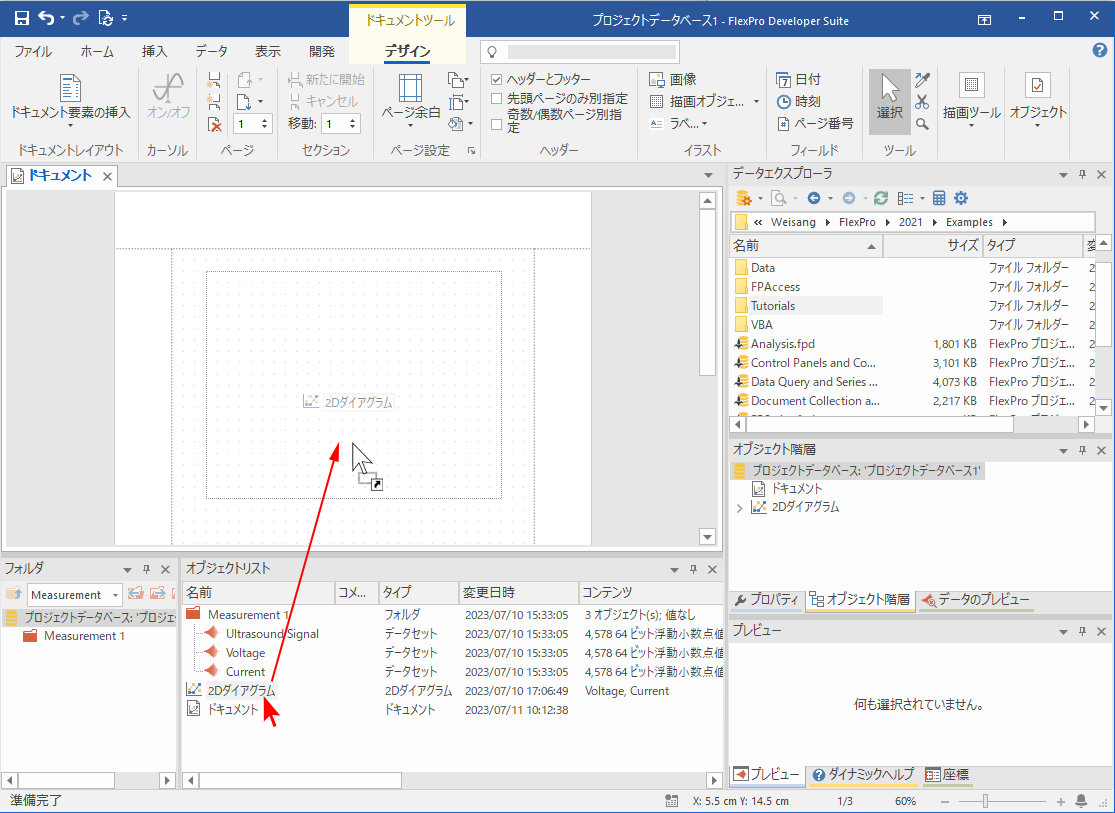Click the Undo arrow icon
1115x813 pixels.
[46, 18]
